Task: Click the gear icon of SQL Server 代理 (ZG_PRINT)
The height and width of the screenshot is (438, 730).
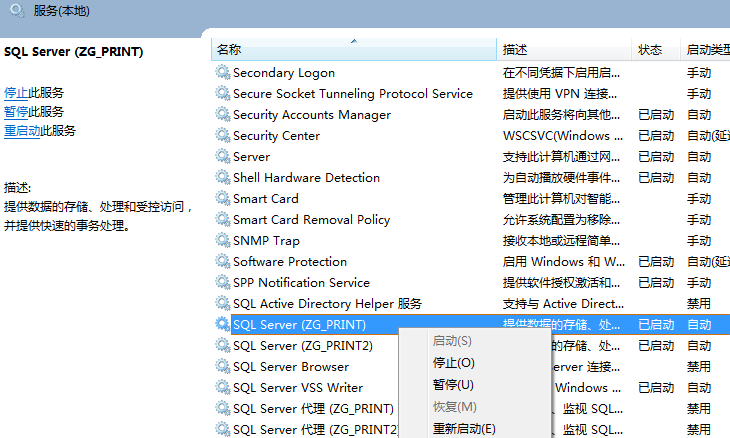Action: pyautogui.click(x=223, y=409)
